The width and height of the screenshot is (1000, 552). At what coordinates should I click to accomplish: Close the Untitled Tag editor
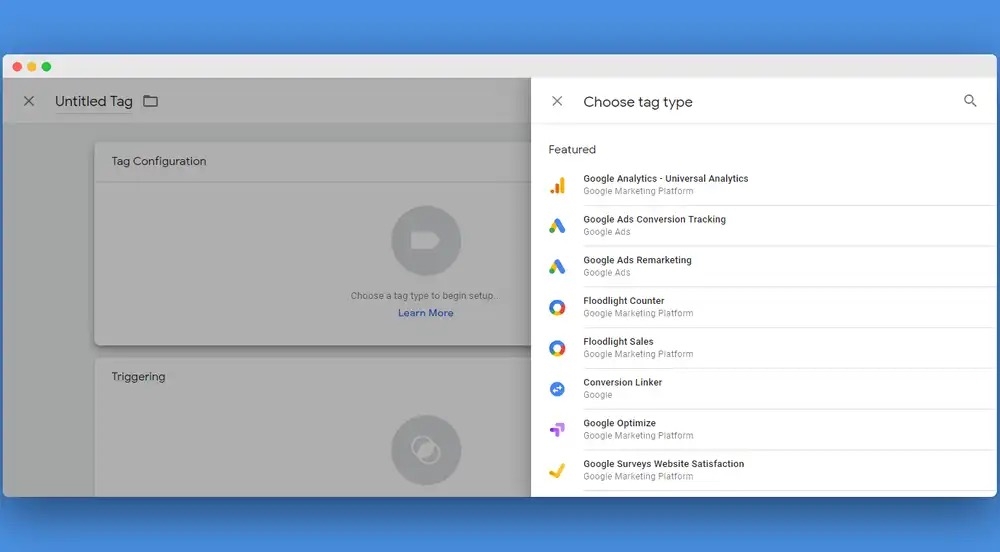[29, 101]
